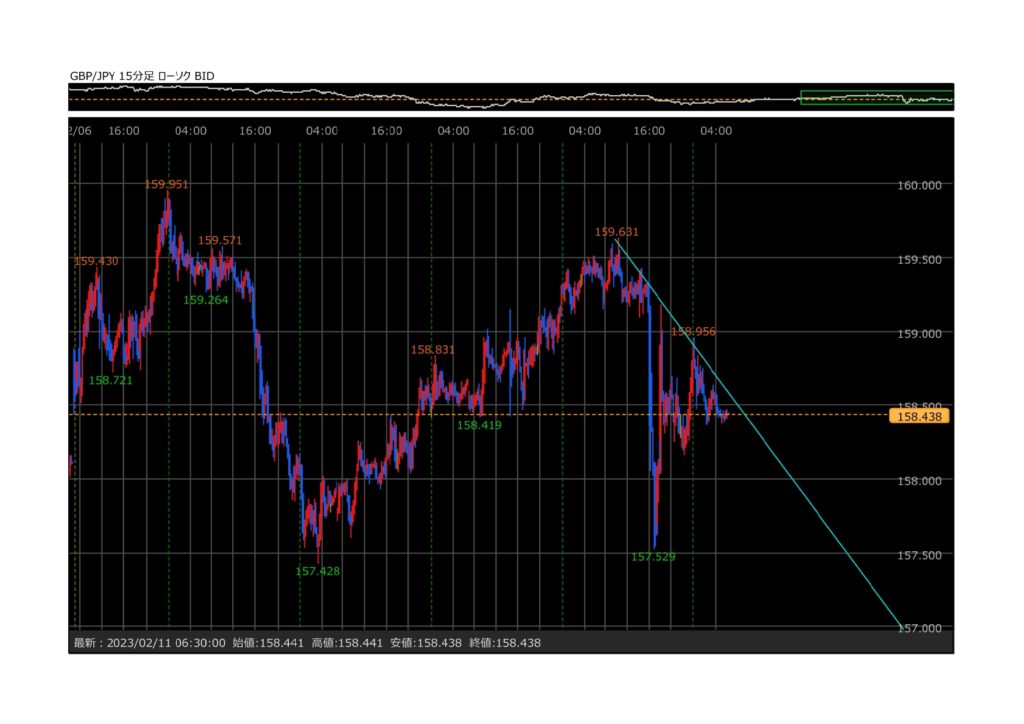This screenshot has height=724, width=1024.
Task: Click the 終値 158.438 value in status bar
Action: [505, 643]
